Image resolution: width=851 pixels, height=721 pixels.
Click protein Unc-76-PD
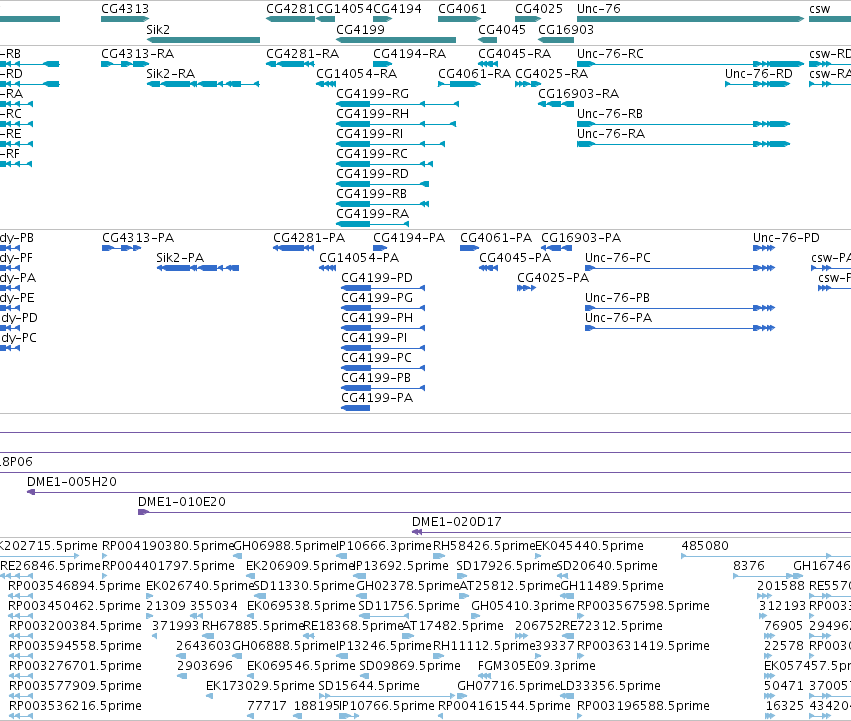786,238
